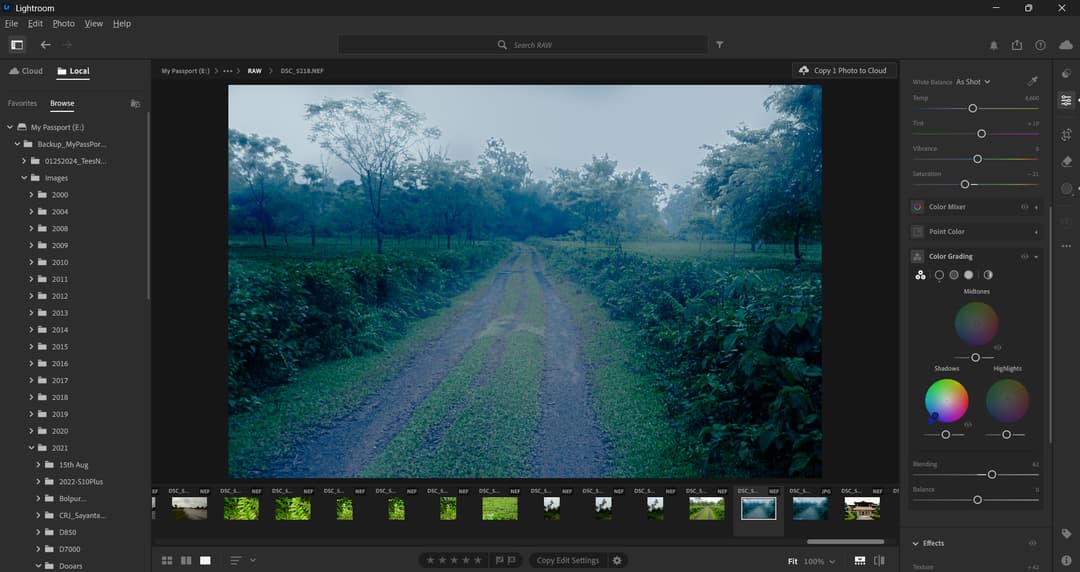Flag photo as picked
Image resolution: width=1080 pixels, height=572 pixels.
tap(500, 560)
